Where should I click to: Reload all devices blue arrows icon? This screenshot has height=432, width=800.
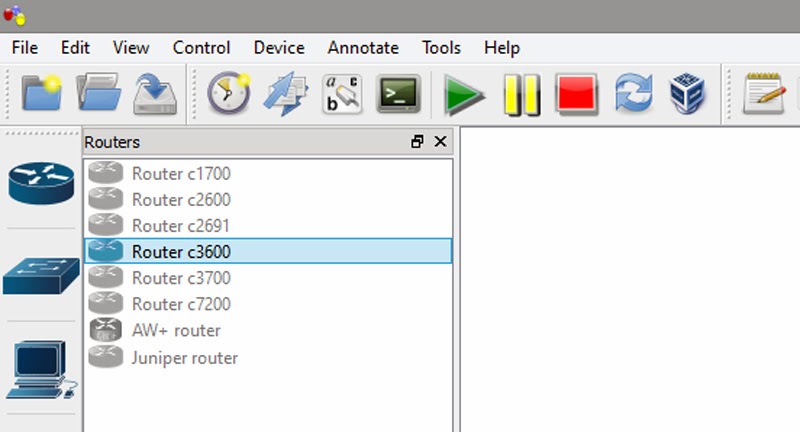click(x=633, y=93)
